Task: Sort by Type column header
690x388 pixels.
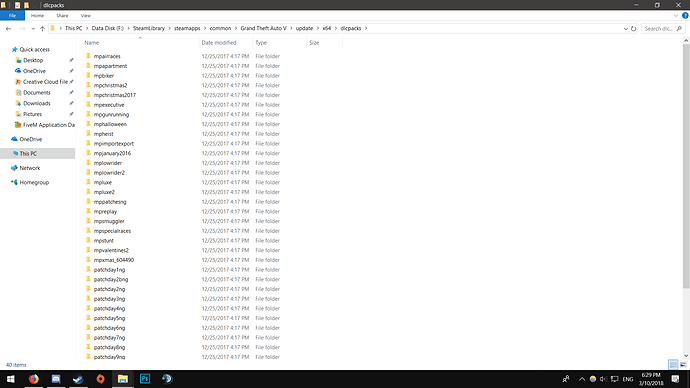Action: pyautogui.click(x=261, y=43)
